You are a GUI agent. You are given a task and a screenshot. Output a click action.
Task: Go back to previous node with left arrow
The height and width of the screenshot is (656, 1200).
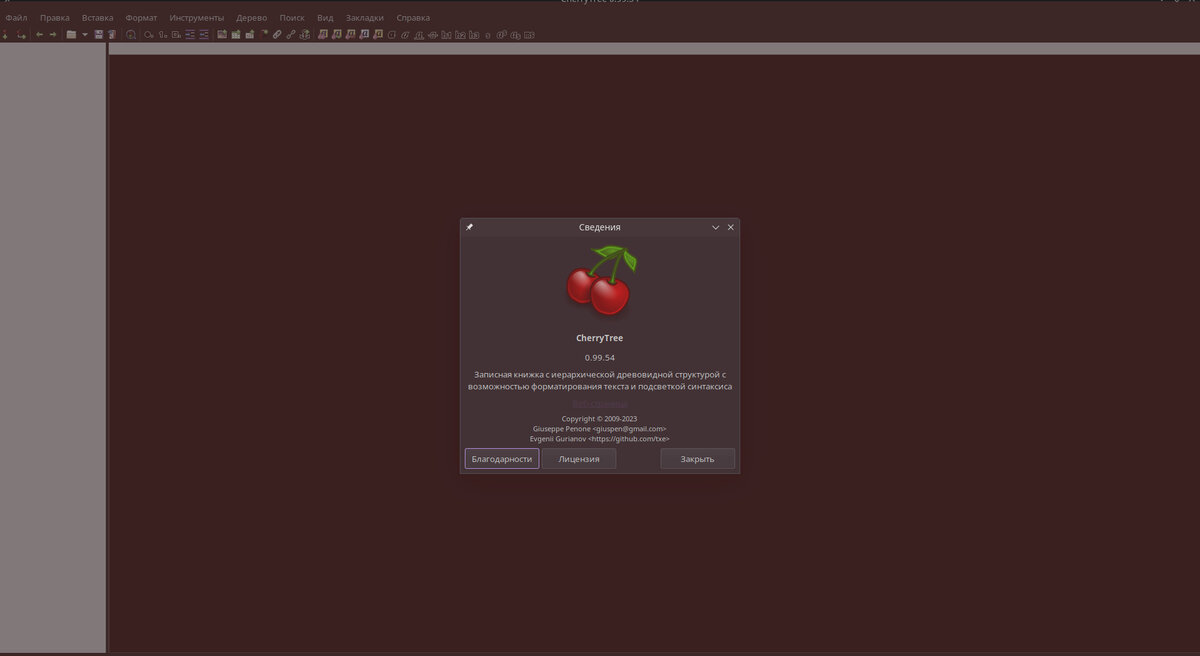pos(39,35)
